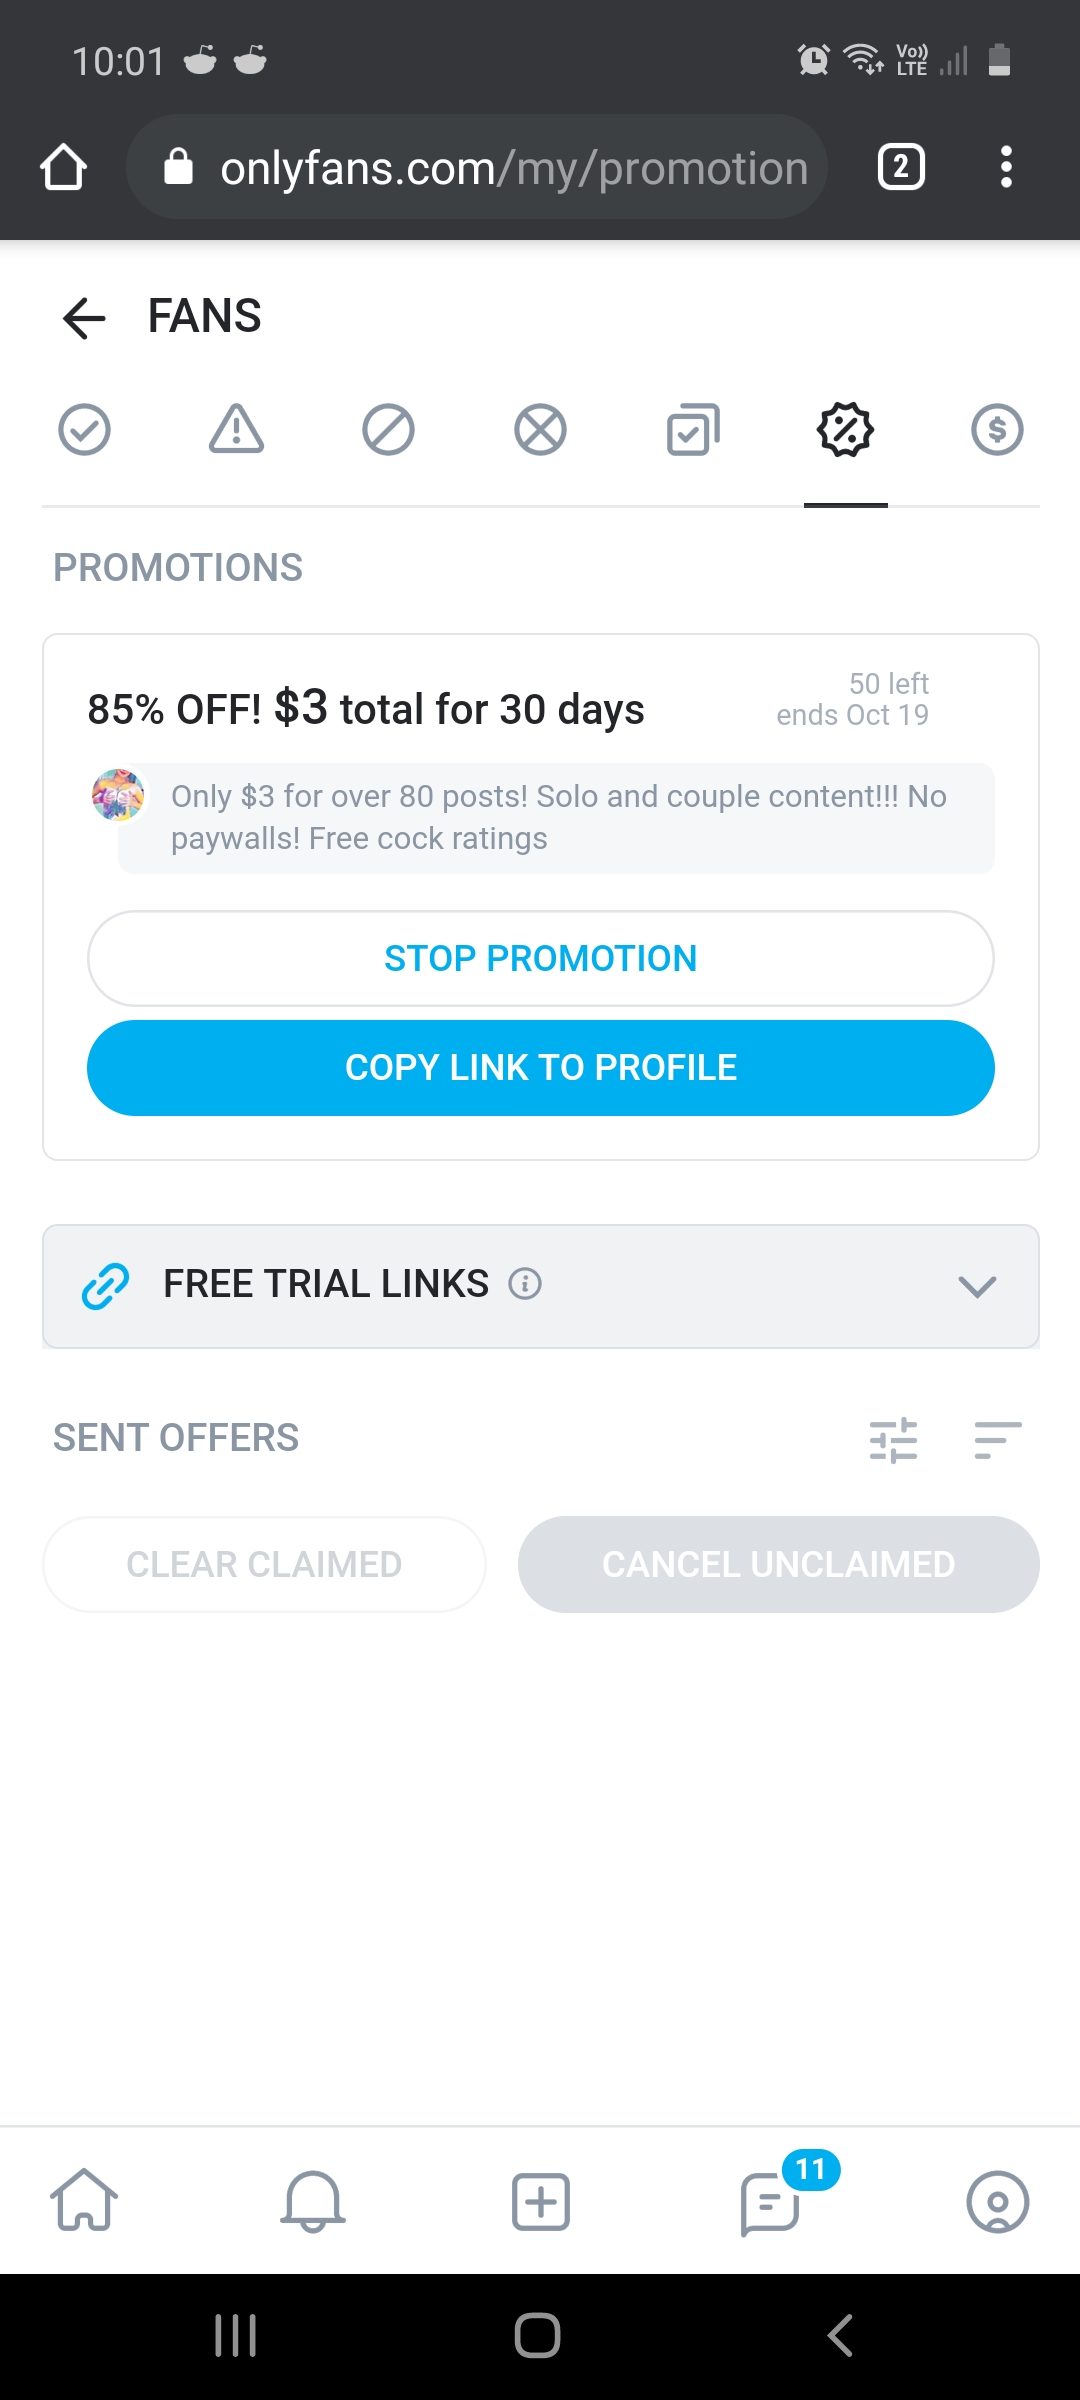
Task: Open notifications bell in bottom bar
Action: (313, 2202)
